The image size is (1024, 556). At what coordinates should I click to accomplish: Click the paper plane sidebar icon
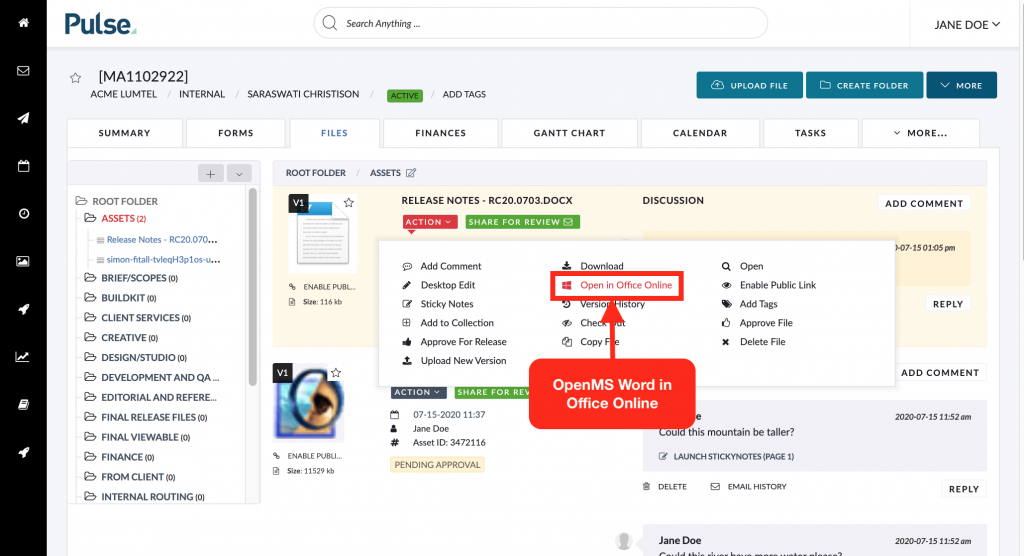click(x=24, y=118)
